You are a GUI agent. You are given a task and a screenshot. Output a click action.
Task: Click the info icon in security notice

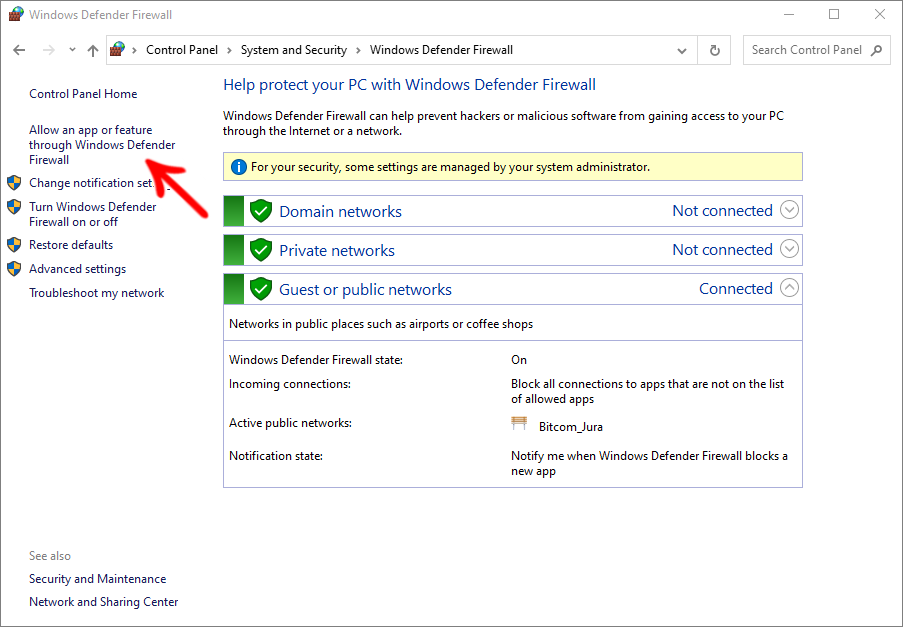(x=238, y=167)
